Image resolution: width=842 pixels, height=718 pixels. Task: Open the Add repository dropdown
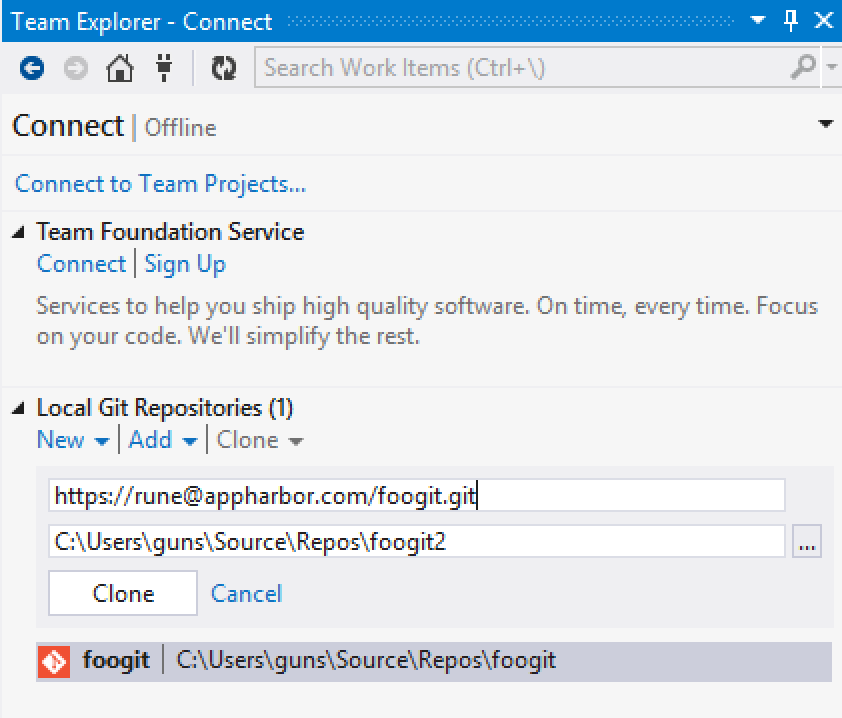tap(163, 440)
